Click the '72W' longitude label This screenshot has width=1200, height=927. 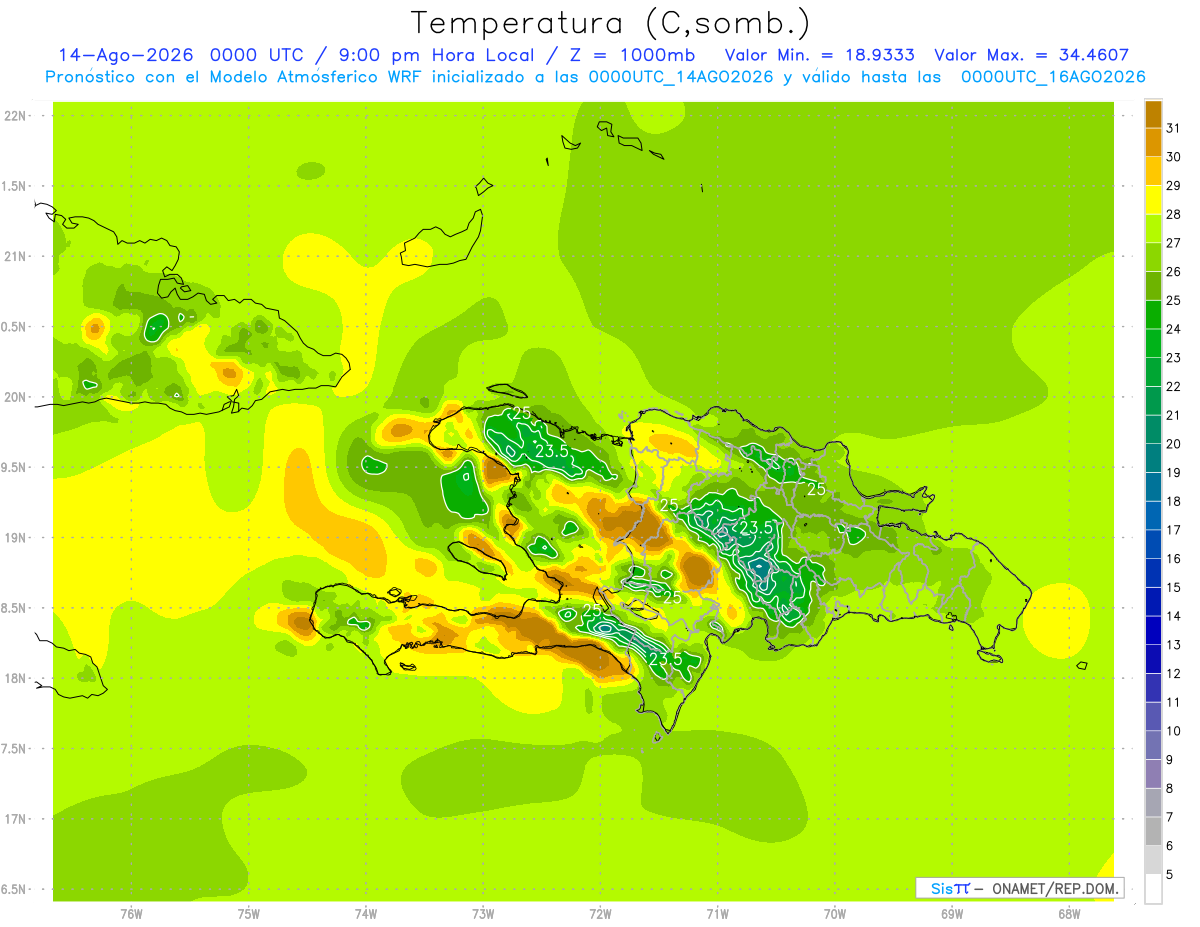[x=600, y=914]
